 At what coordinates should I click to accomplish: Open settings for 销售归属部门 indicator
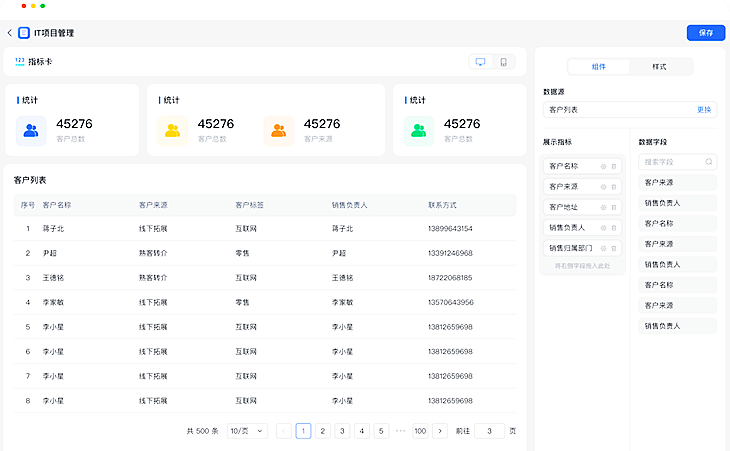[x=603, y=248]
